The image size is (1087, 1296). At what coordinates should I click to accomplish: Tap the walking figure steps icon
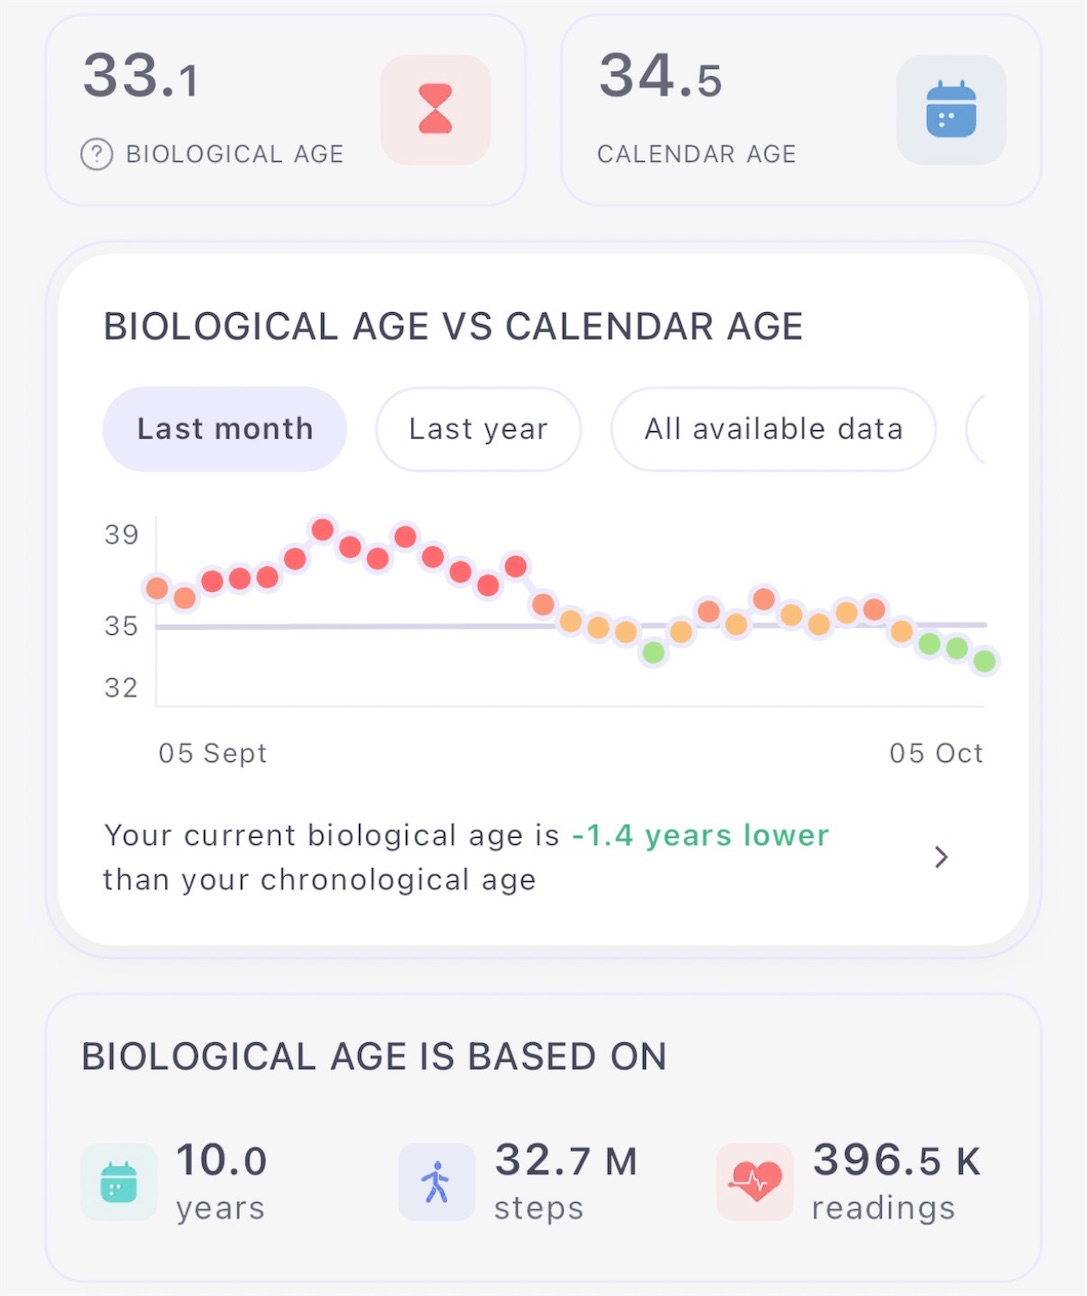coord(436,1182)
